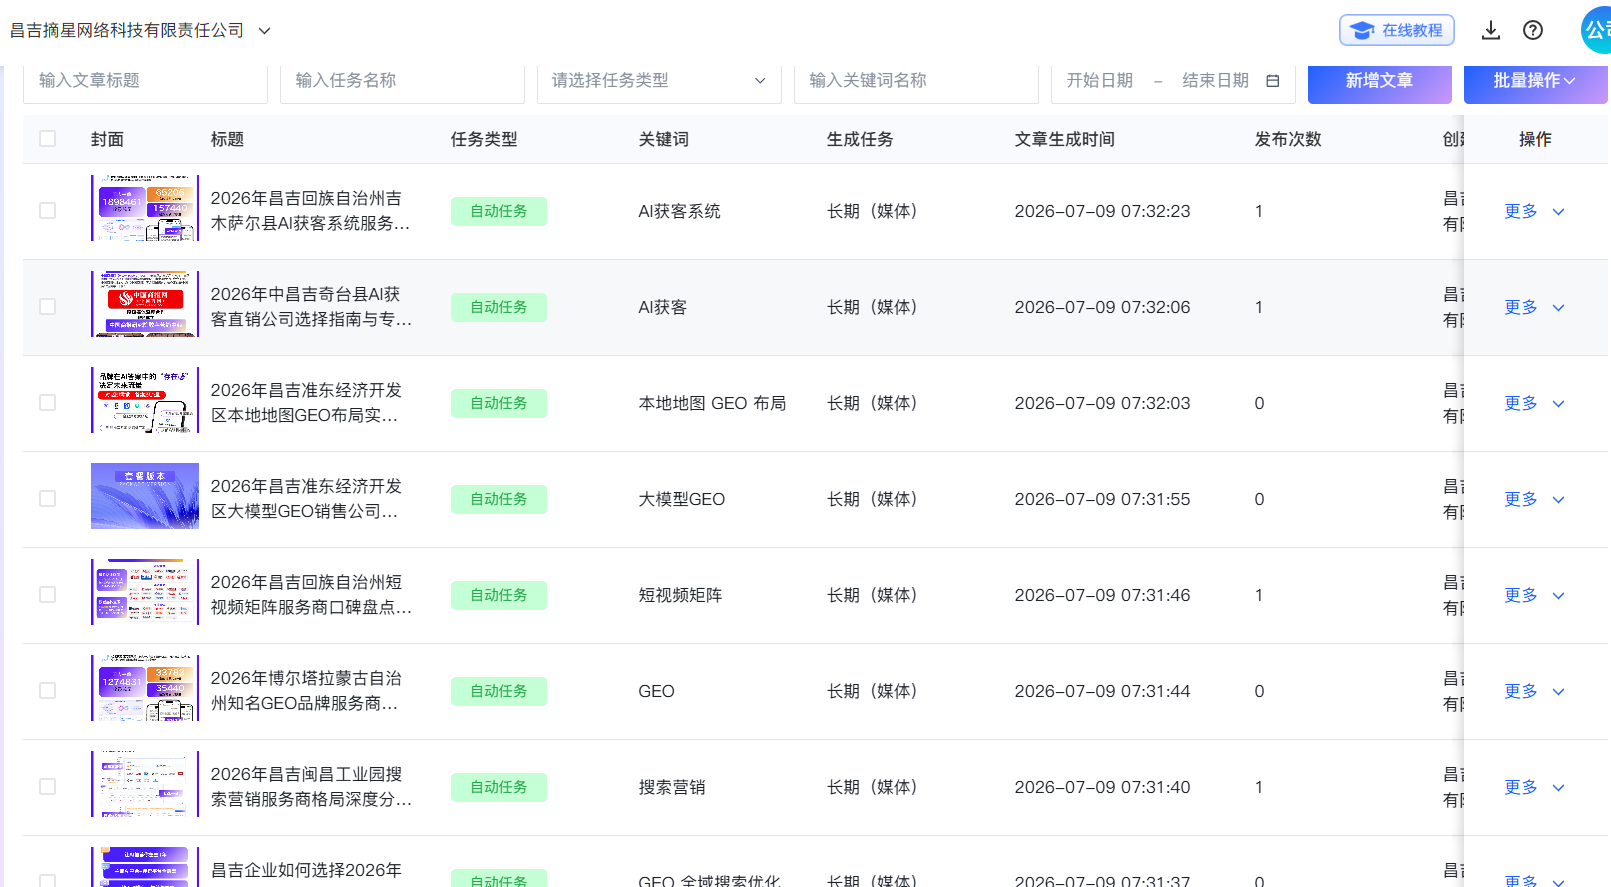Click the 自动任务 tag in the AI获客 row
1611x887 pixels.
tap(499, 307)
